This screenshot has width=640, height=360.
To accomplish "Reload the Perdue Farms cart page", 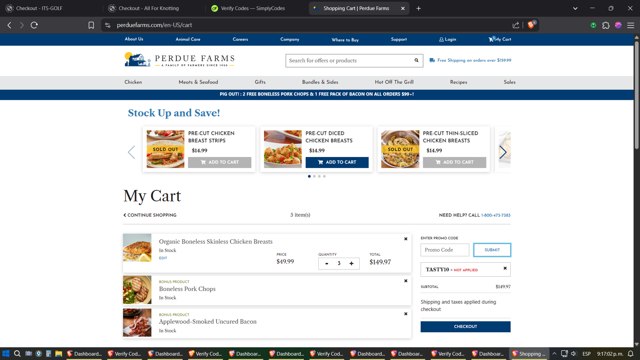I will (34, 25).
